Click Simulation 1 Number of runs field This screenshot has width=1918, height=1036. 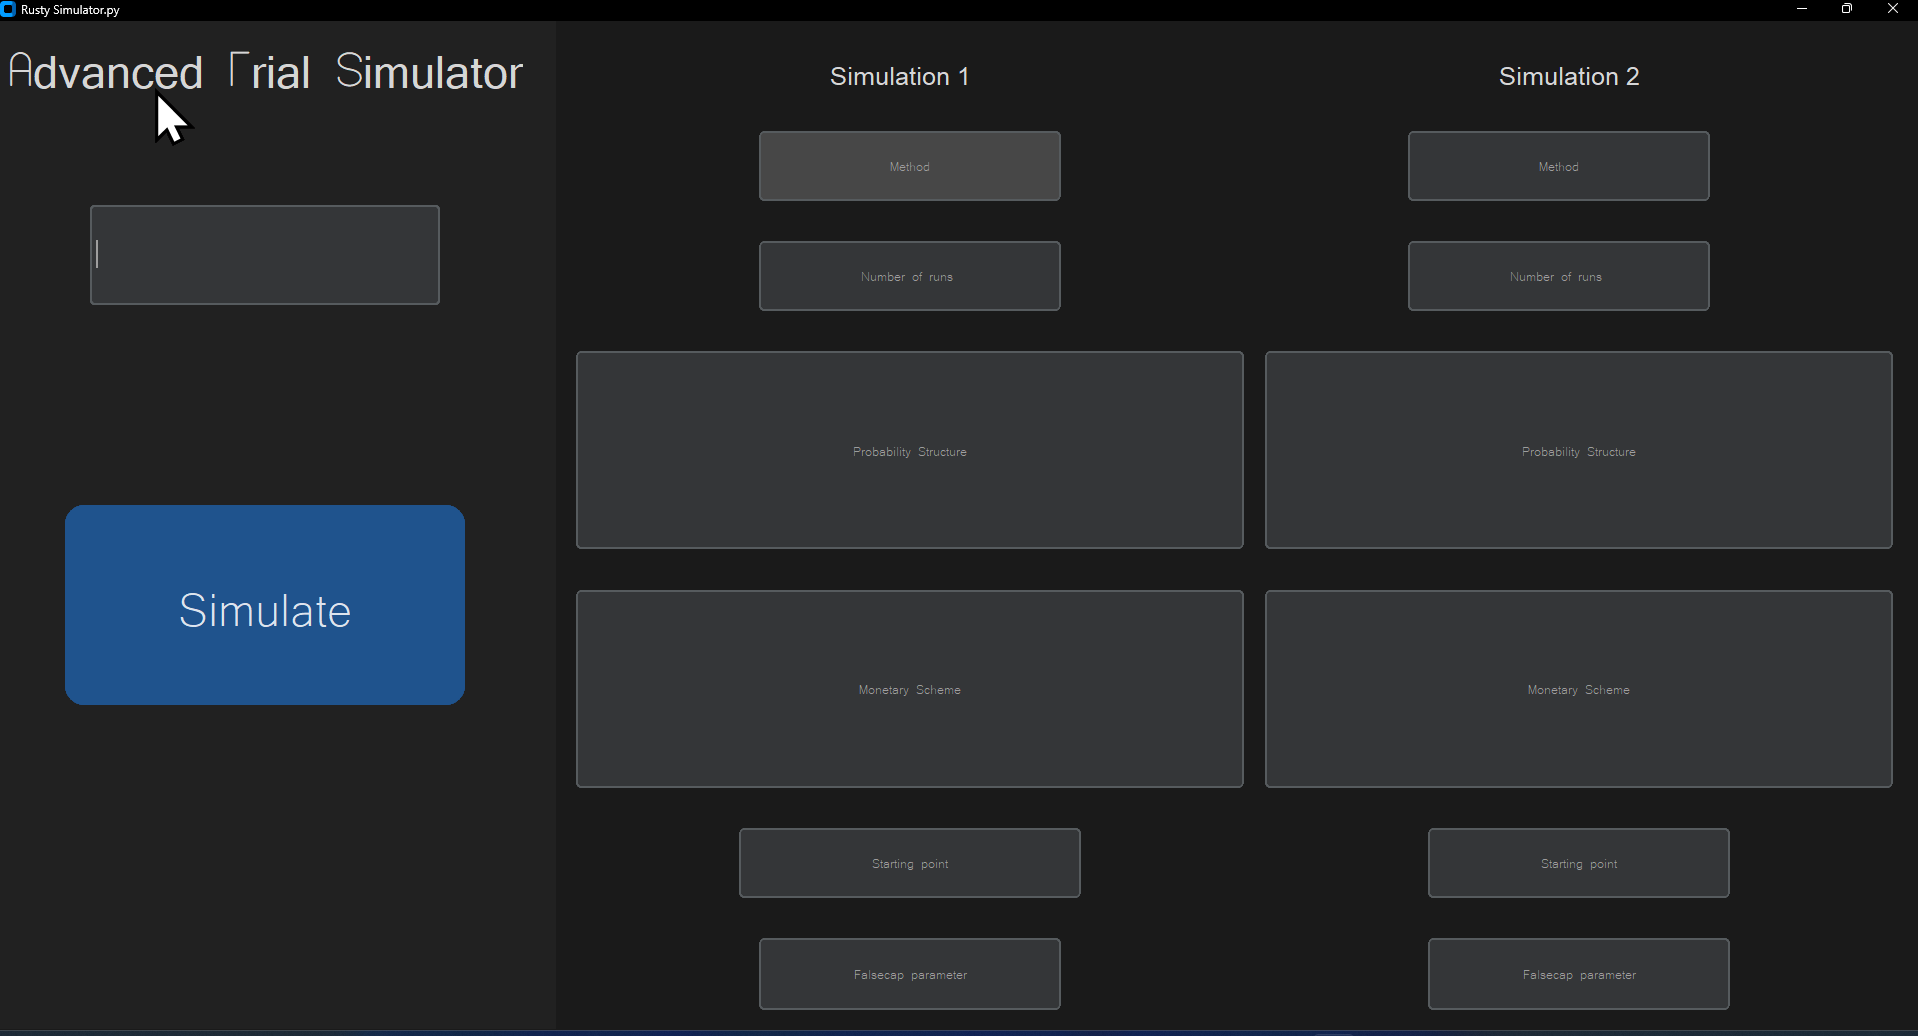point(909,276)
